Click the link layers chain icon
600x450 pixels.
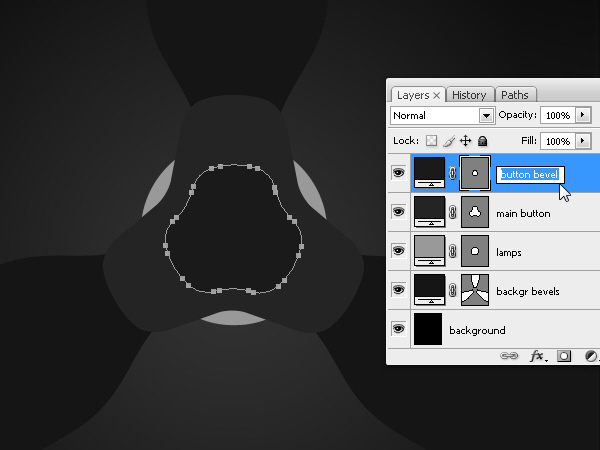click(x=509, y=356)
